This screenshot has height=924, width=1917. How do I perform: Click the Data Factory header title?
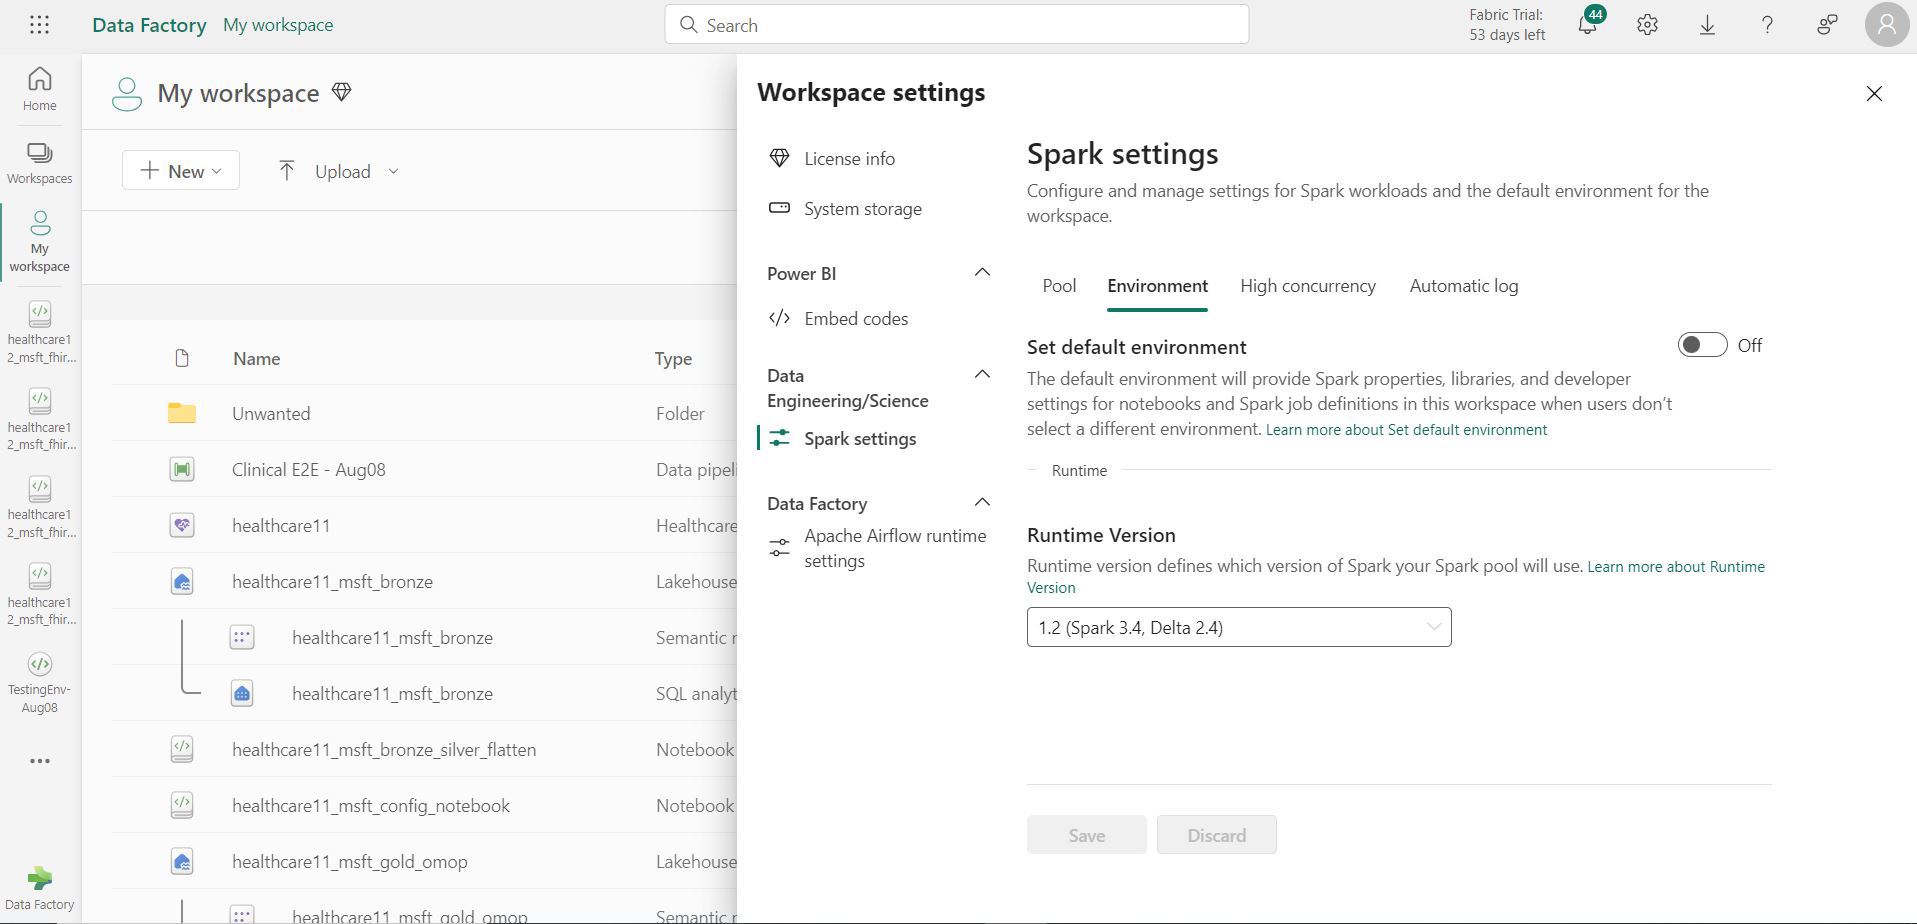[149, 25]
